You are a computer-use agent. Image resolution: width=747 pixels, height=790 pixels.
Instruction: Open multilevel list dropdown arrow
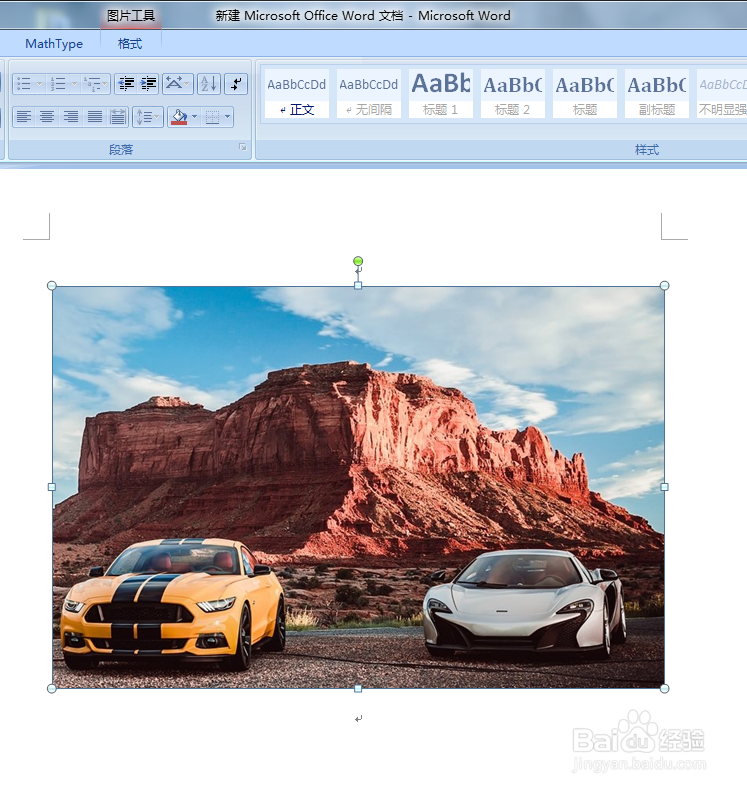point(105,84)
